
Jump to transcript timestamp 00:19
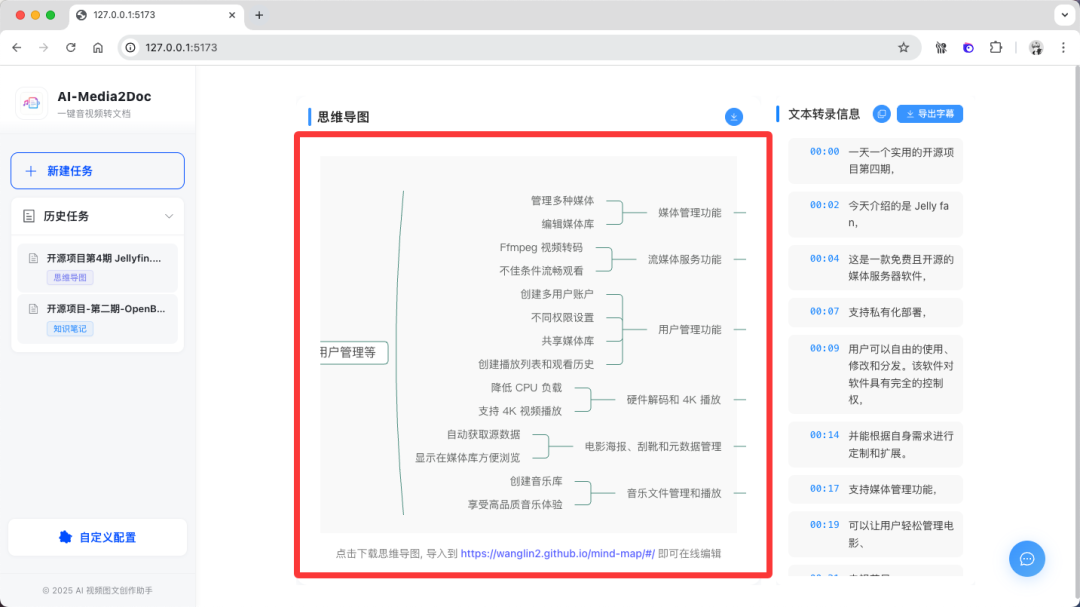coord(824,525)
